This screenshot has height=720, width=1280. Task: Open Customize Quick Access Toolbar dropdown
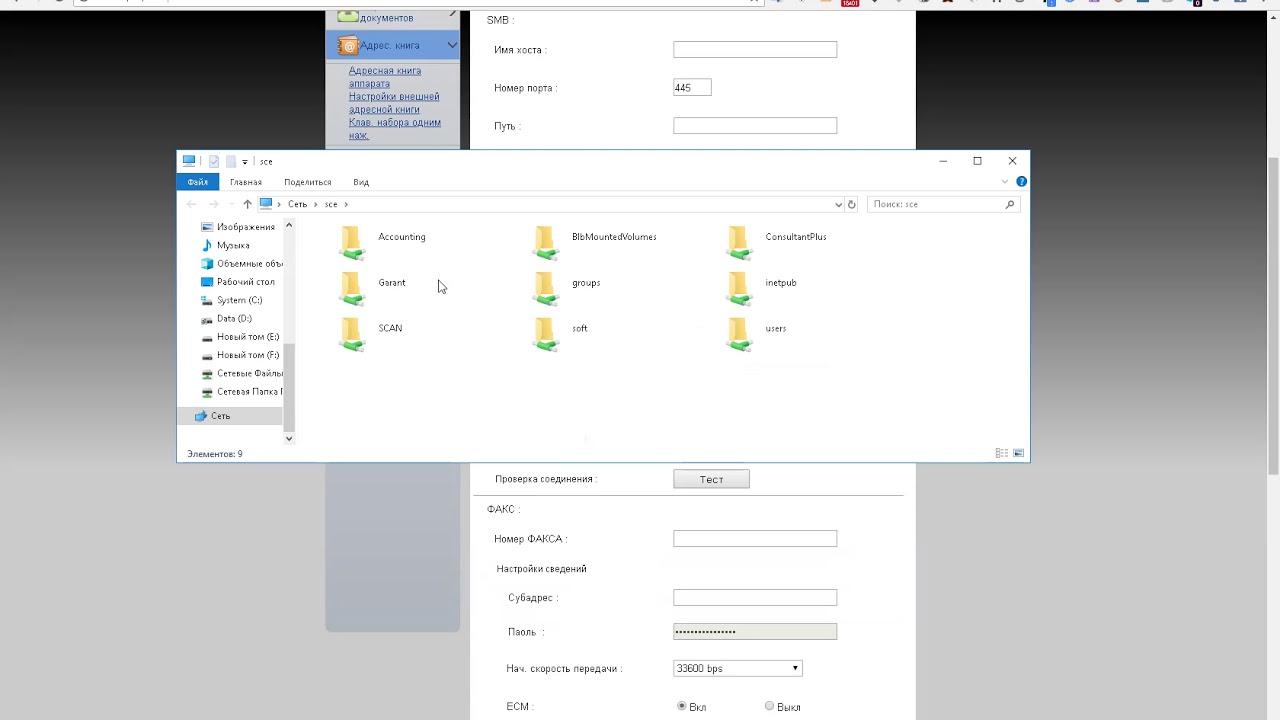tap(245, 161)
